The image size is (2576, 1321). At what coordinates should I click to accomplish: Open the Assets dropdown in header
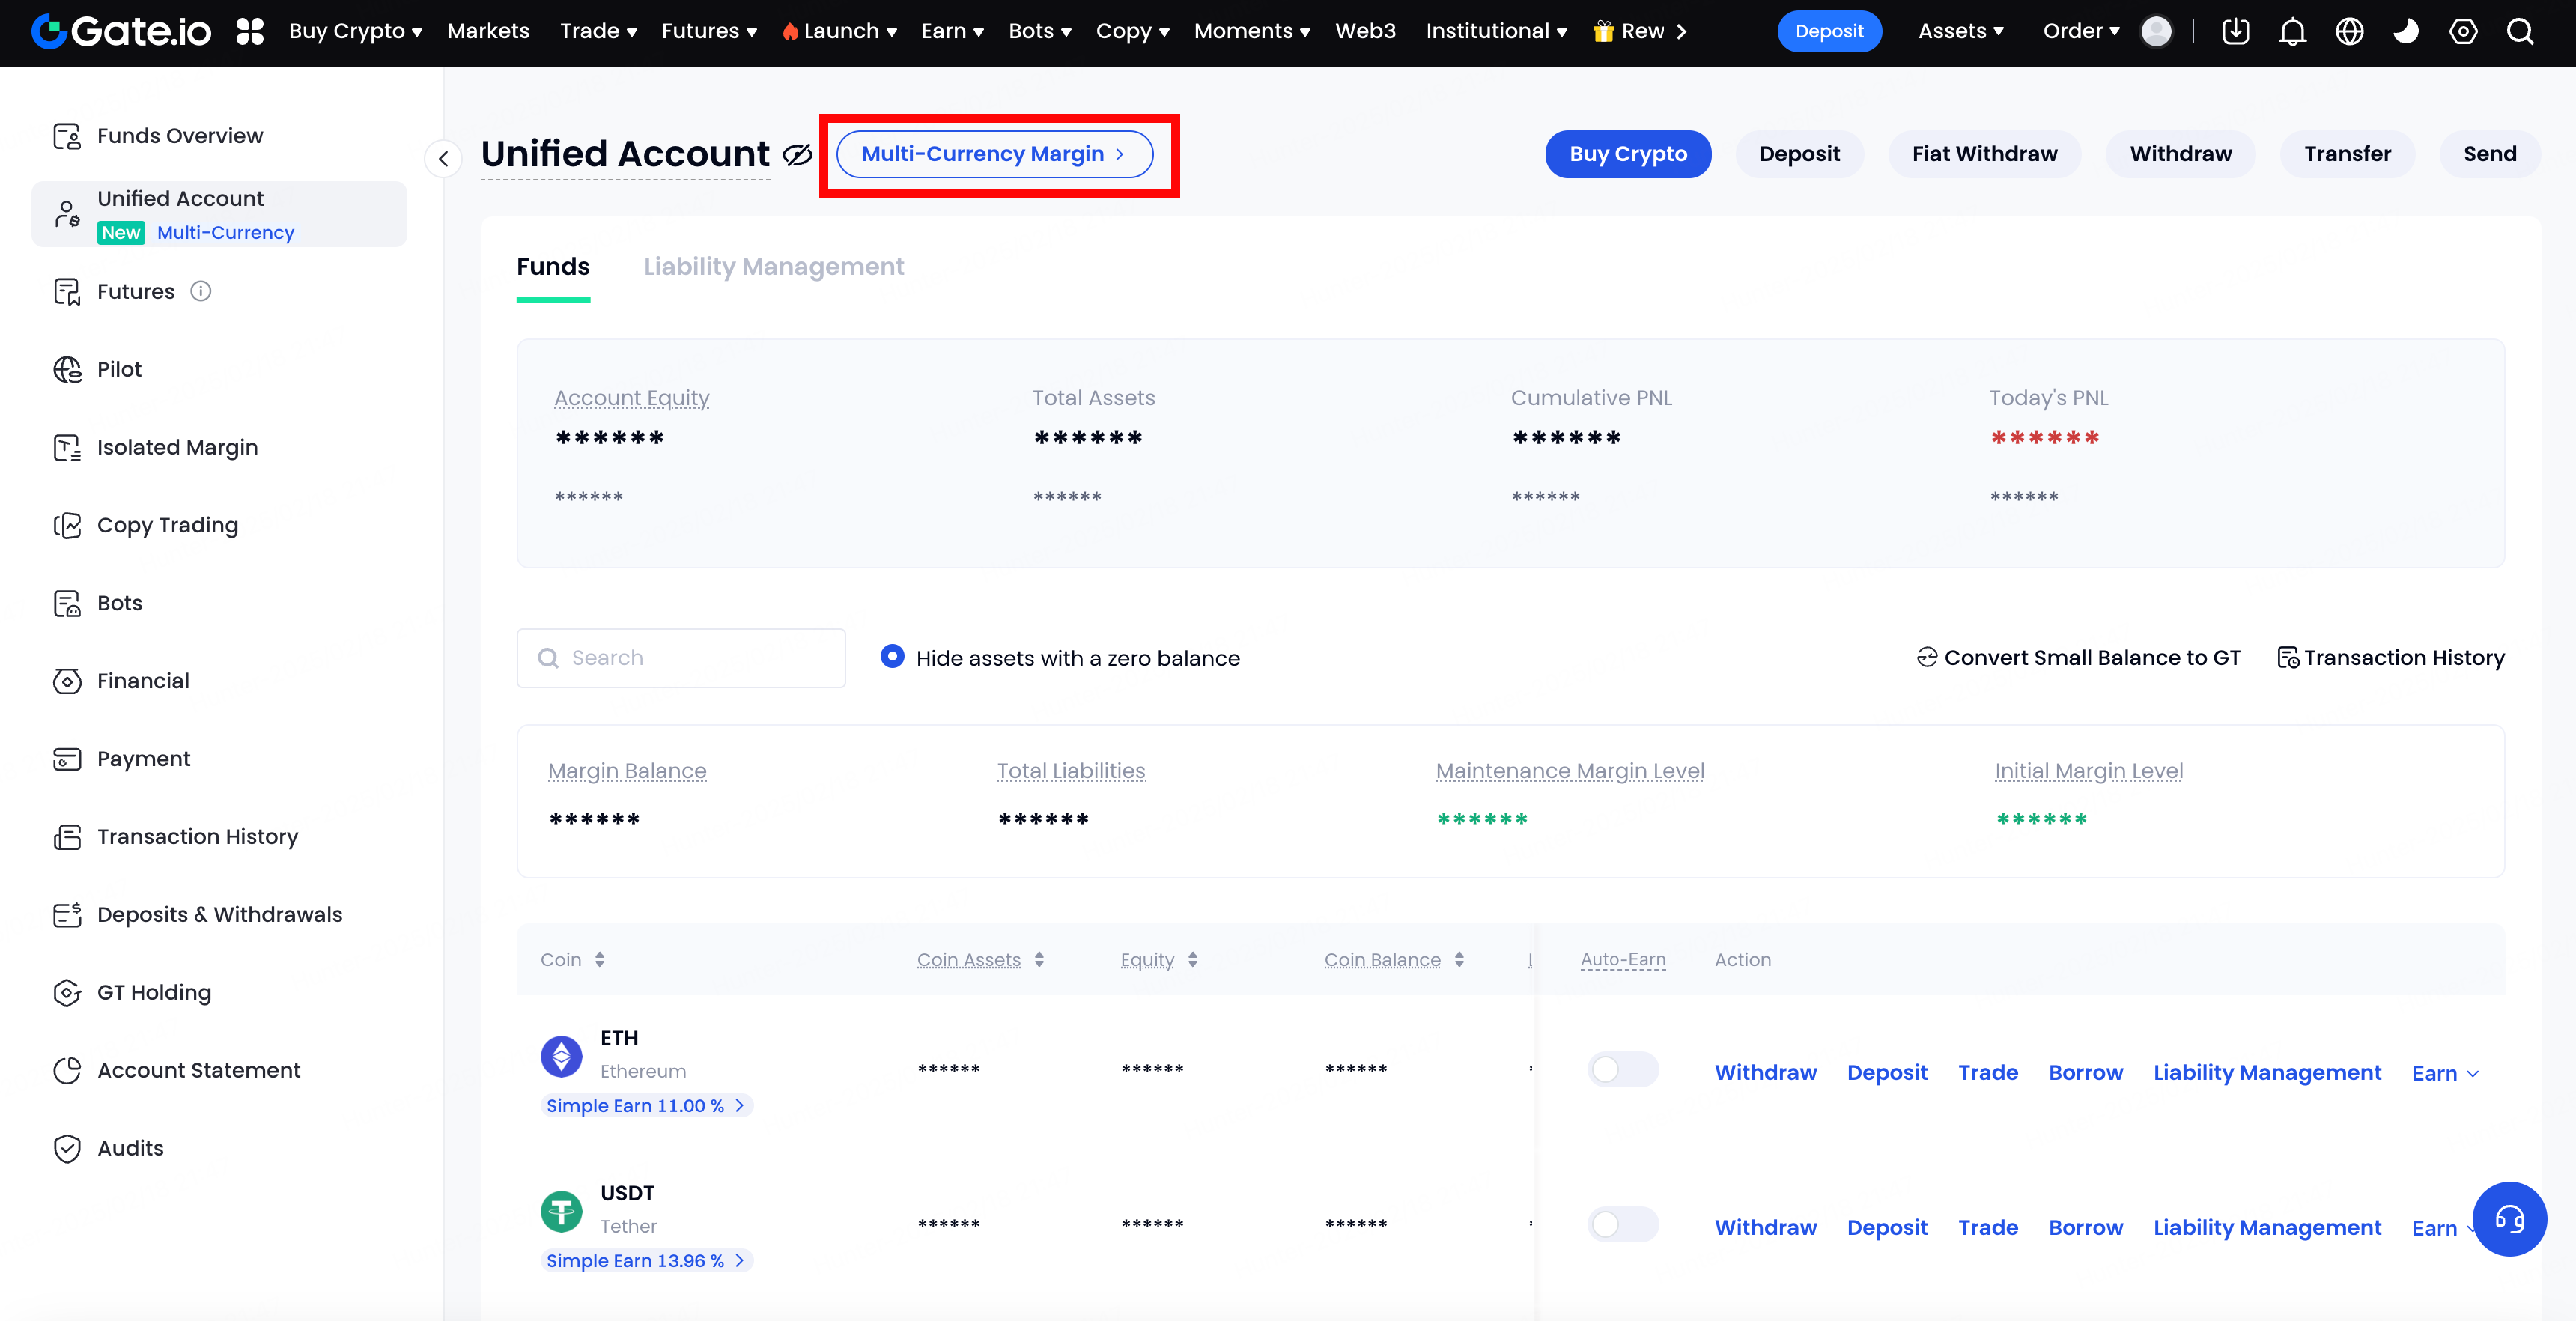tap(1961, 31)
